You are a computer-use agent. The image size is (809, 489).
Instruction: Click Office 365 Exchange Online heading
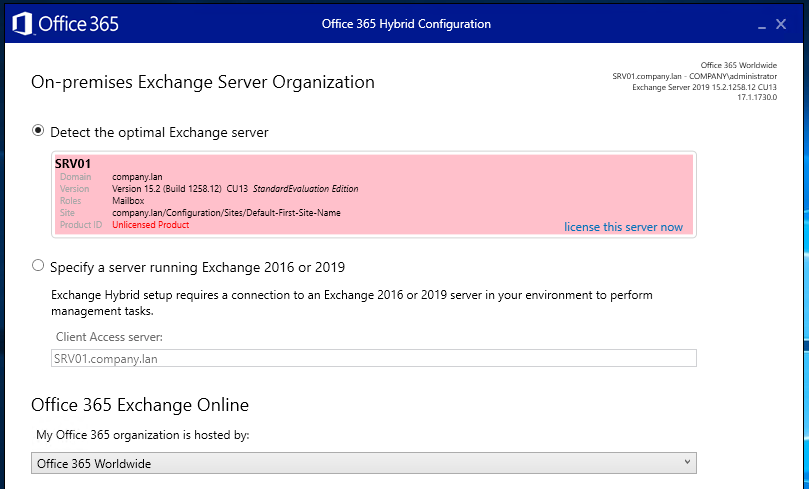pos(140,405)
